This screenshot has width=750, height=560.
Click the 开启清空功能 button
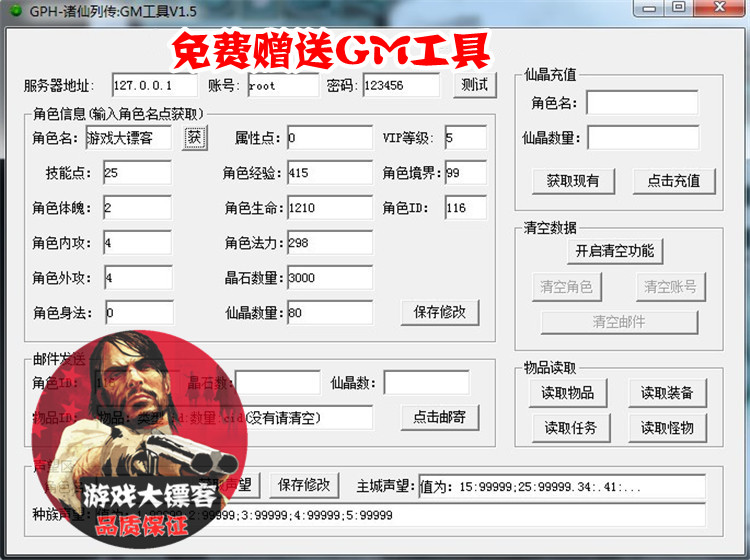[615, 251]
